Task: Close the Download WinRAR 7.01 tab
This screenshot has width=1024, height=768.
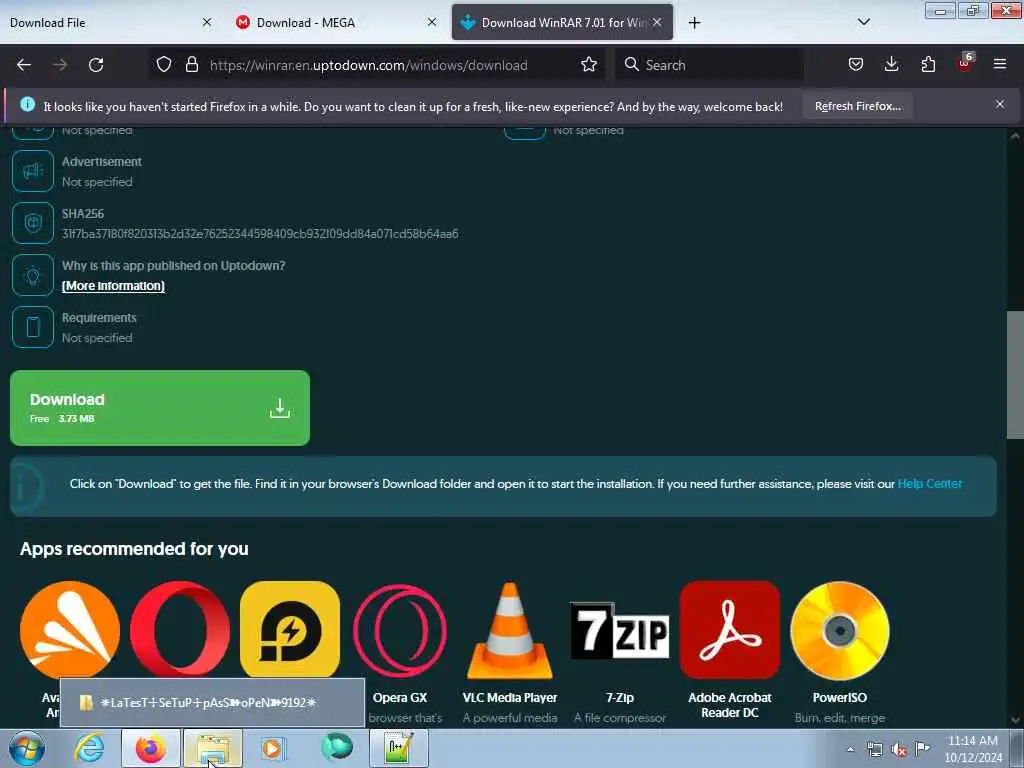Action: (x=657, y=22)
